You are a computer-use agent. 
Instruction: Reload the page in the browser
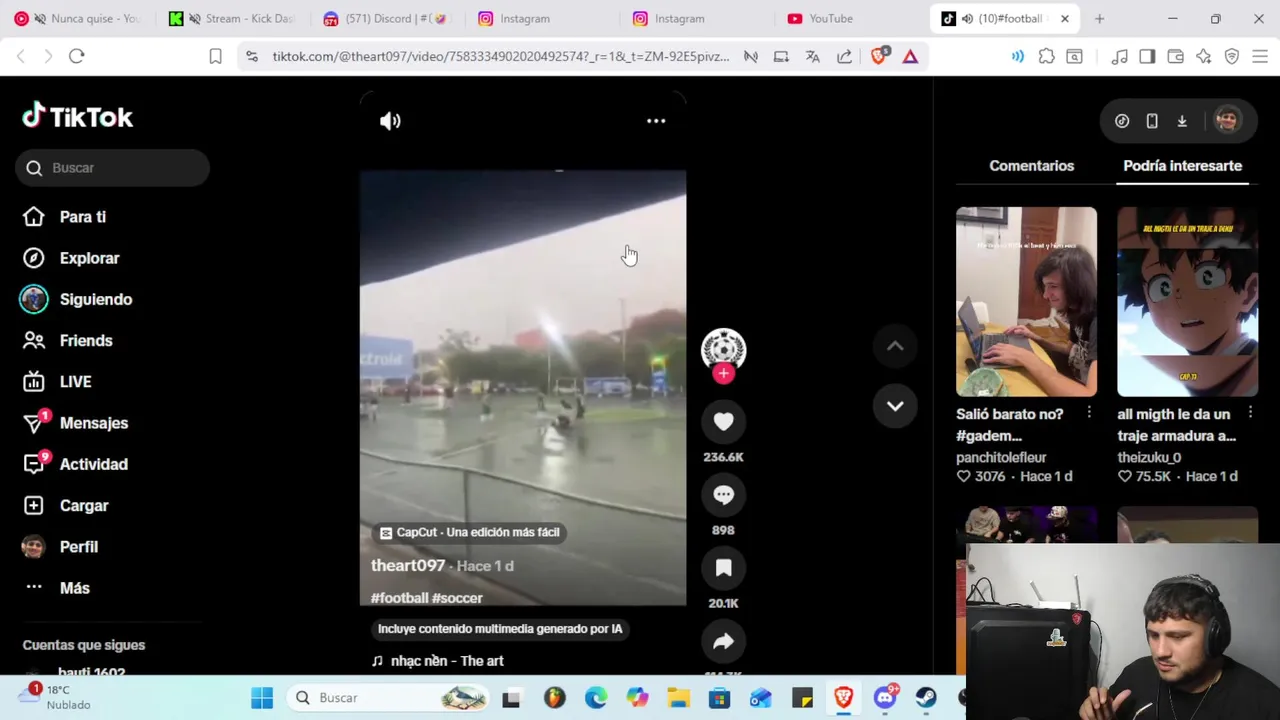(x=76, y=56)
